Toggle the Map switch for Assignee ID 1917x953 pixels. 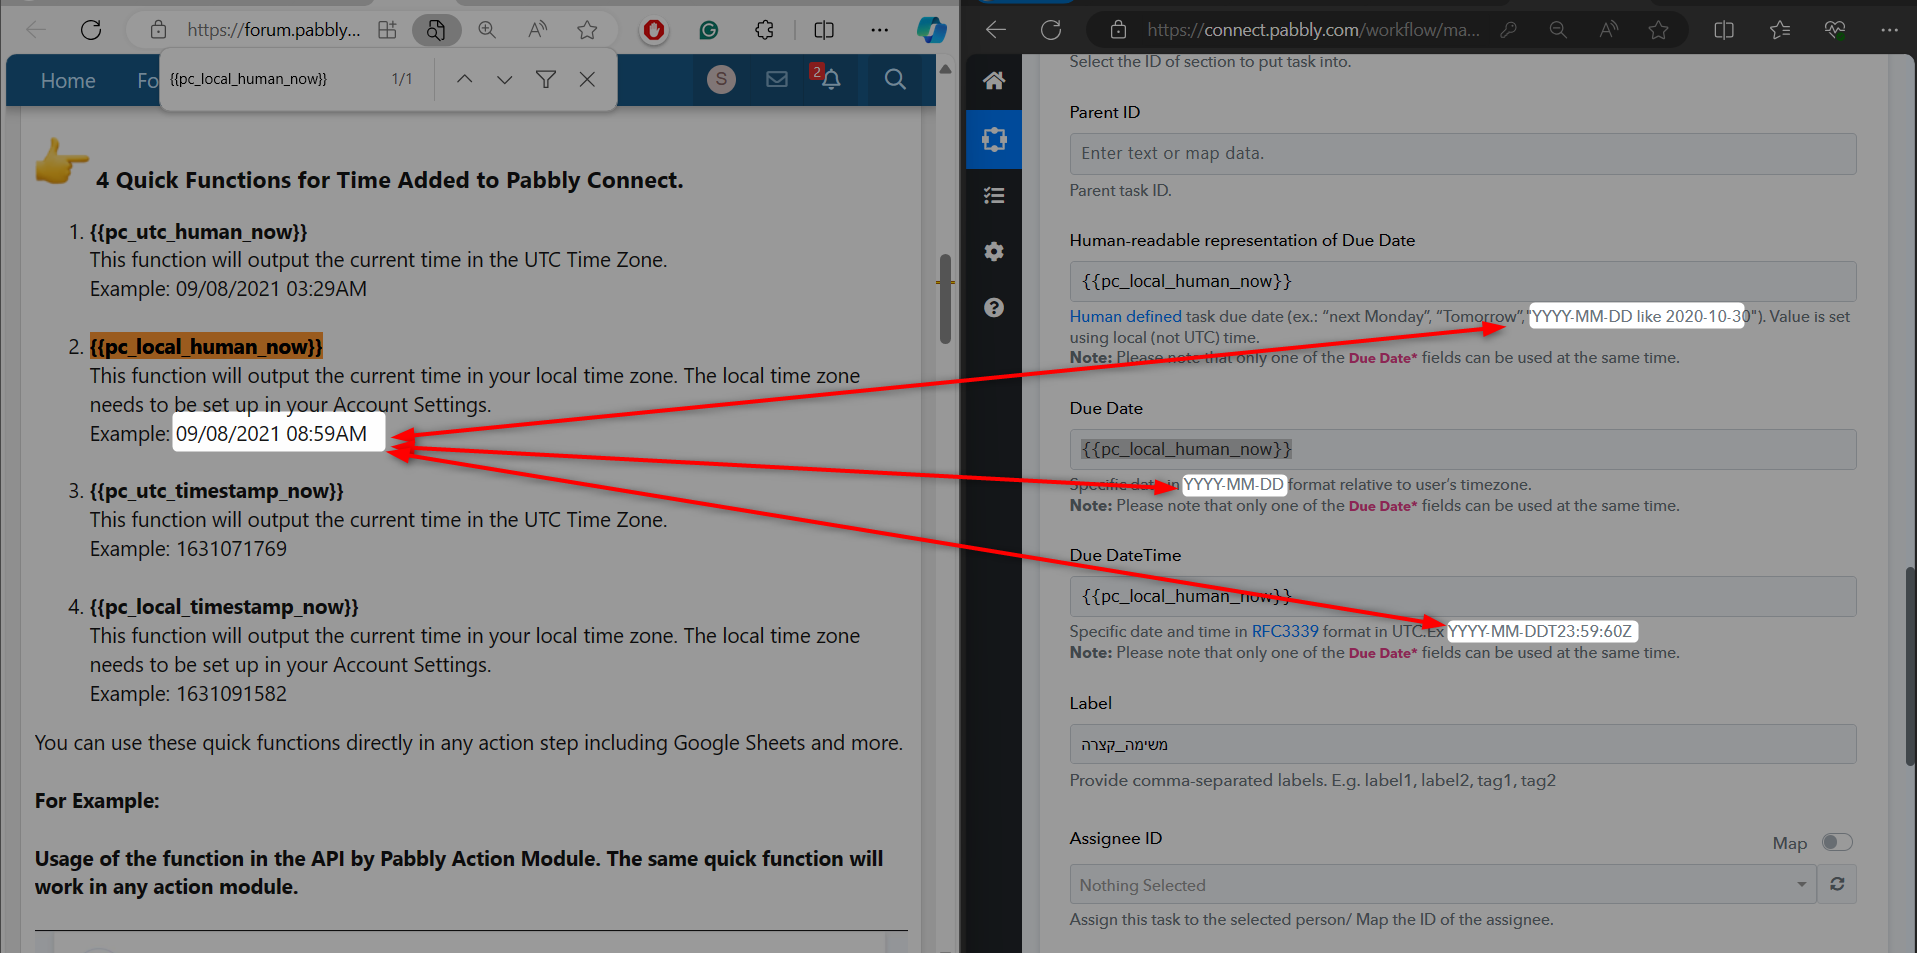[x=1837, y=842]
